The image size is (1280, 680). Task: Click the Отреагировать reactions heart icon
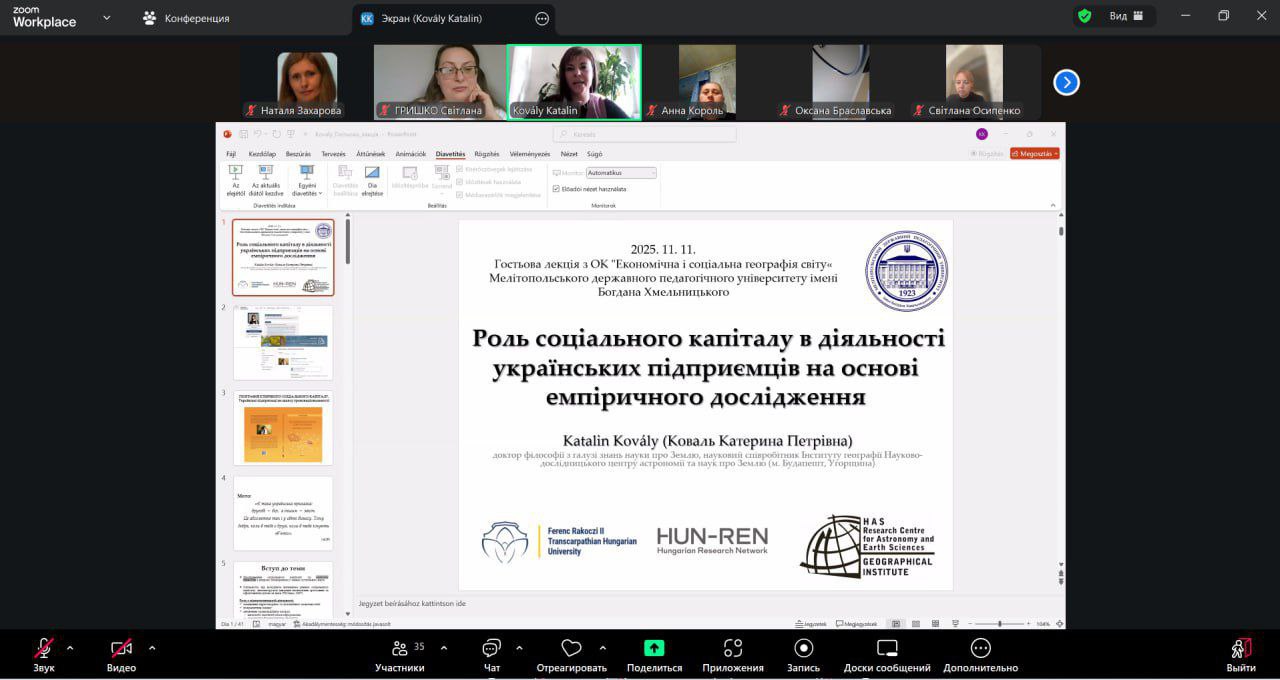[x=571, y=649]
